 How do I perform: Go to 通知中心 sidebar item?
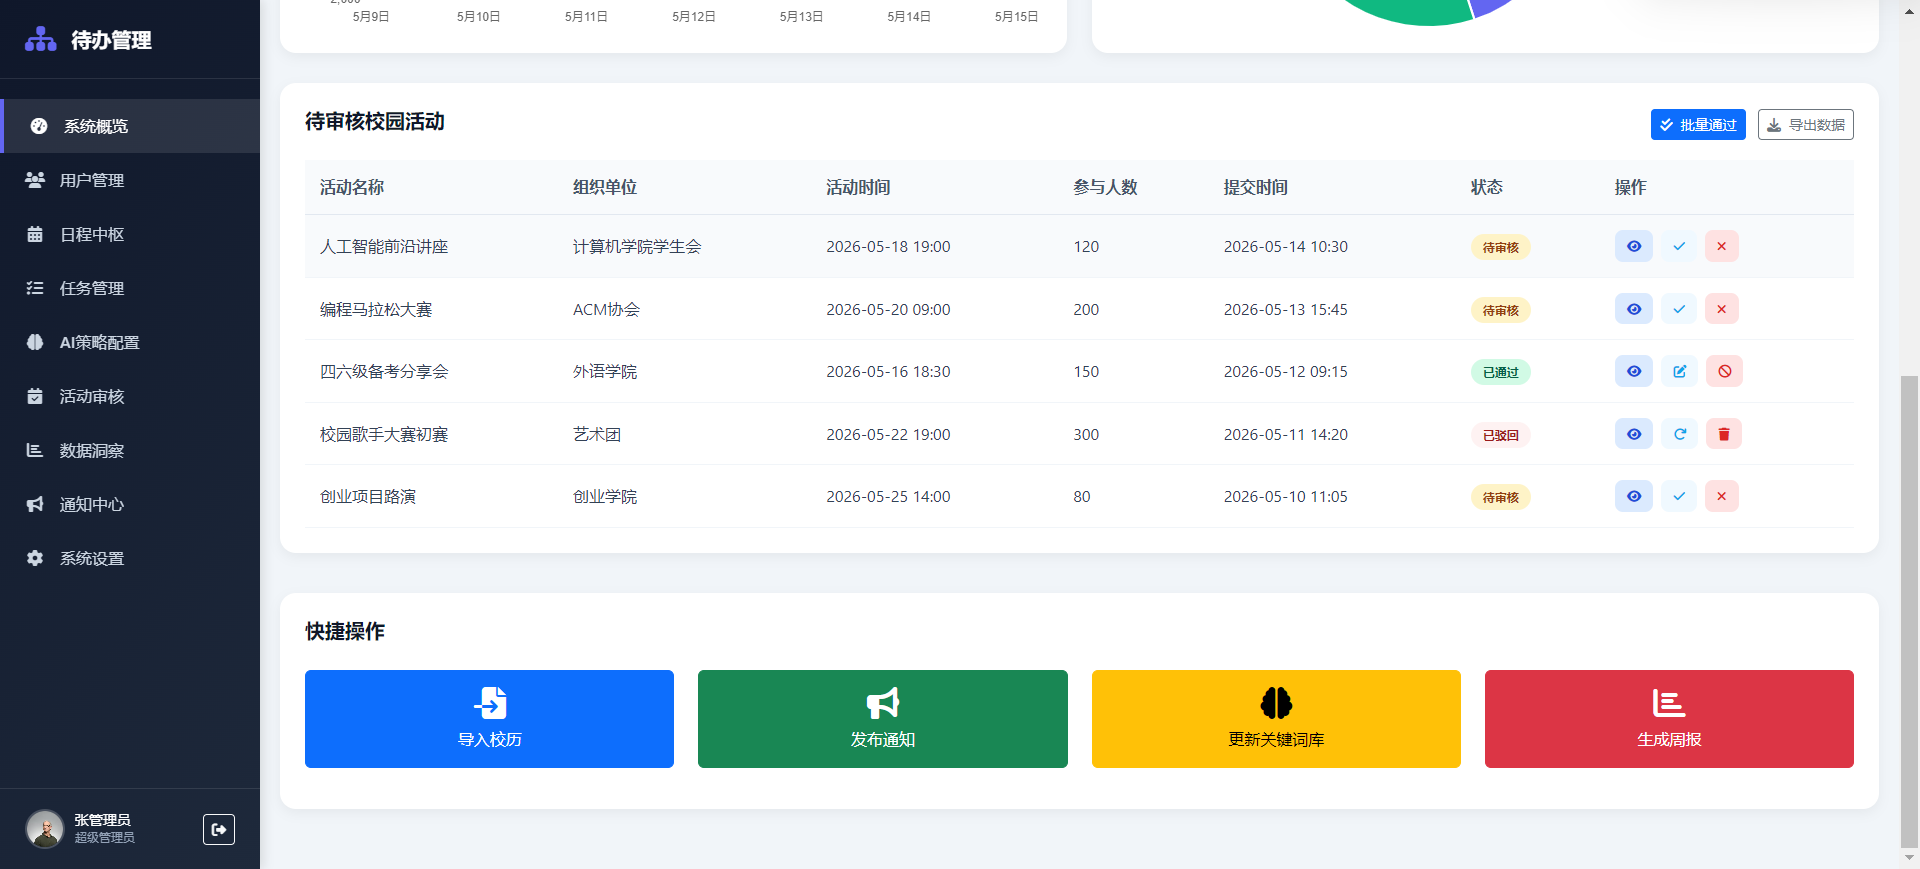130,504
